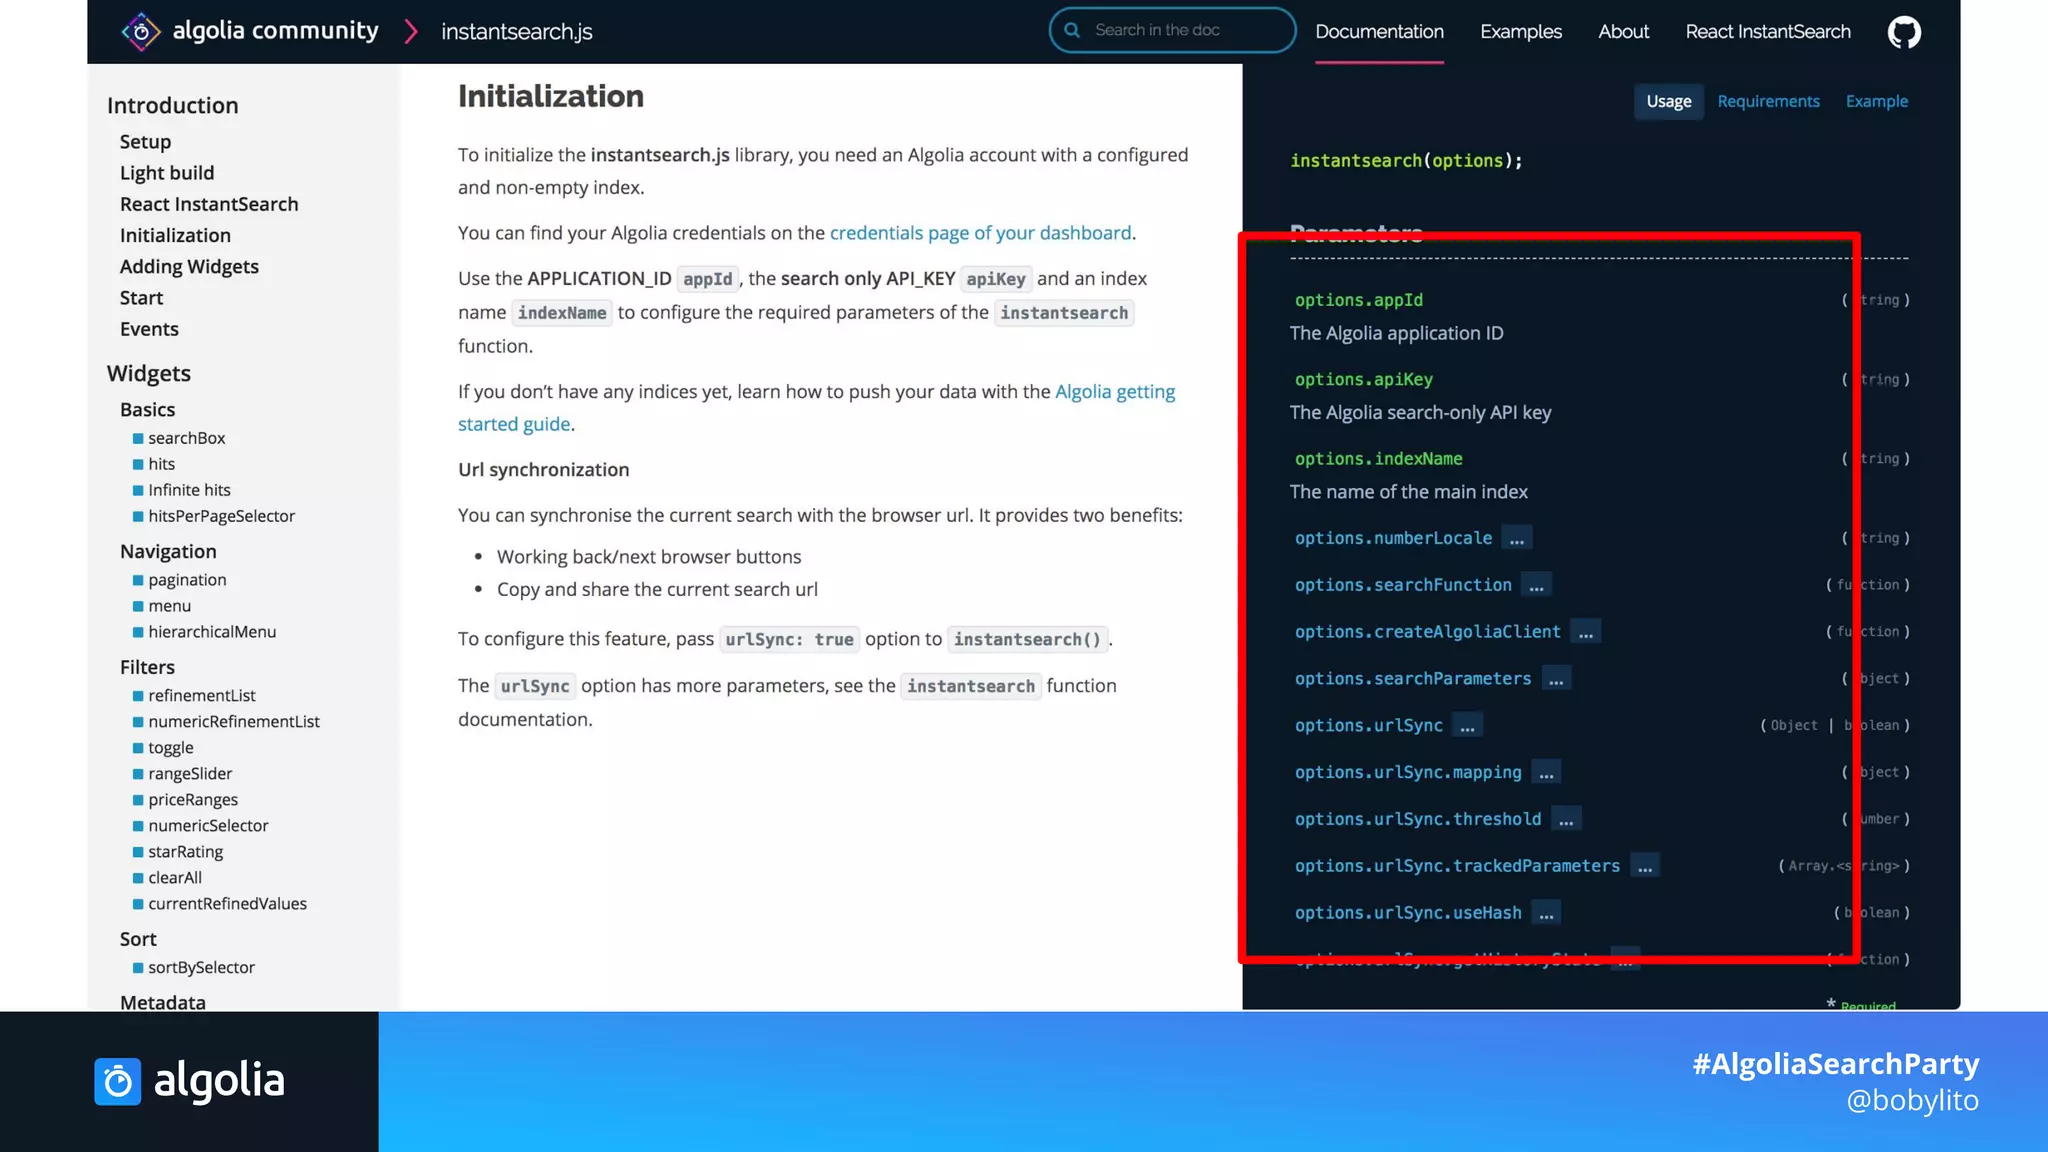Expand options.createAlgoliaClient ellipsis details
2048x1152 pixels.
click(1585, 633)
